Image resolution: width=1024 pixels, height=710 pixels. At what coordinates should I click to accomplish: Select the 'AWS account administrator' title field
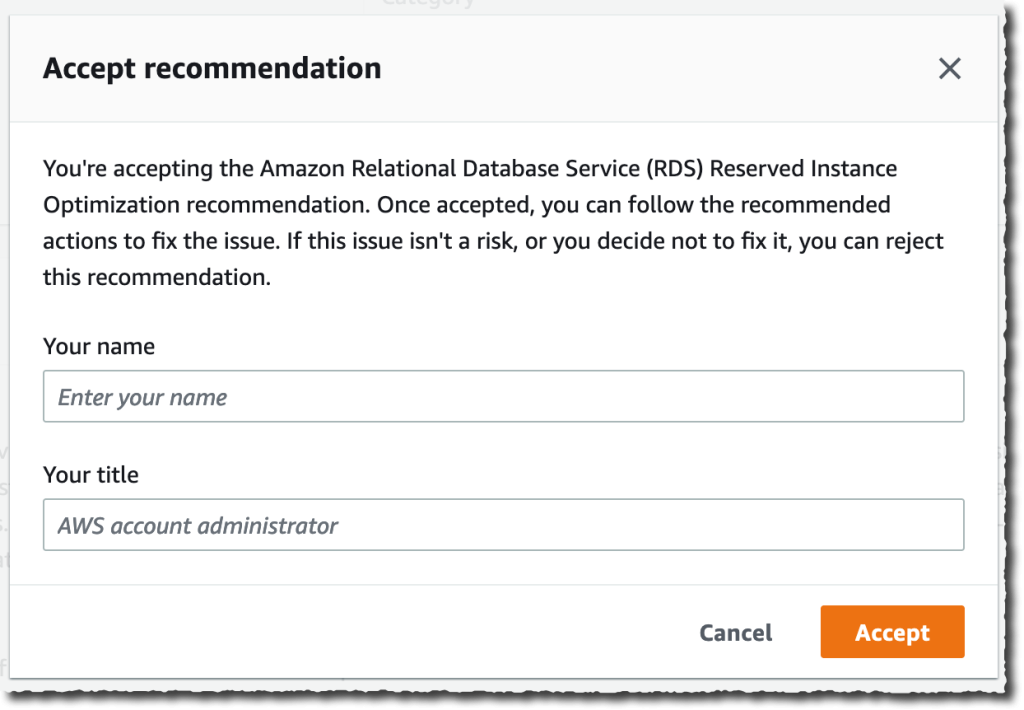(x=503, y=524)
